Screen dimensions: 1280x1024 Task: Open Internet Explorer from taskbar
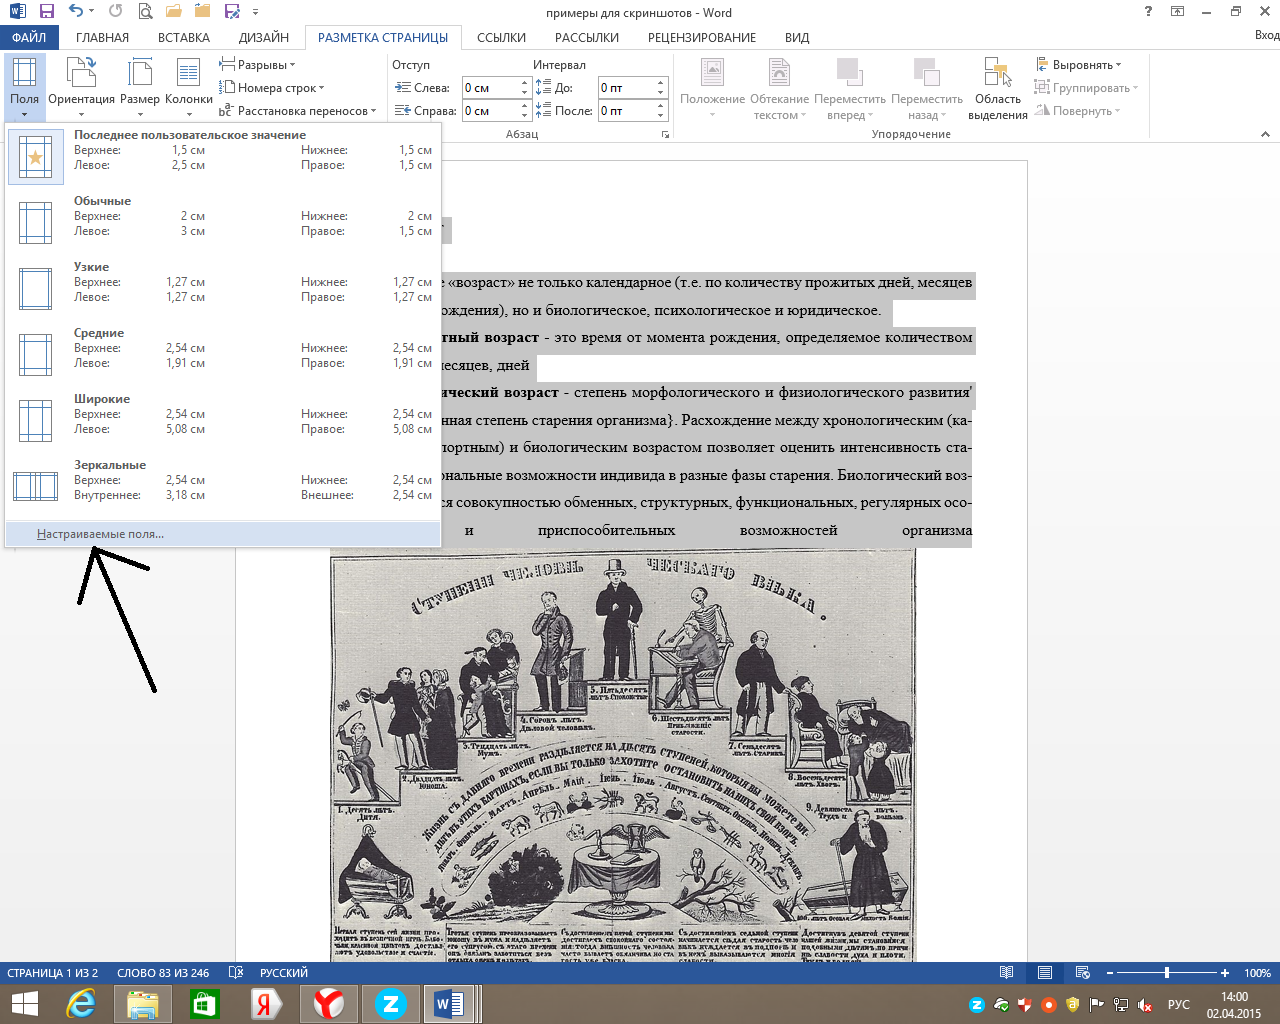(81, 1004)
